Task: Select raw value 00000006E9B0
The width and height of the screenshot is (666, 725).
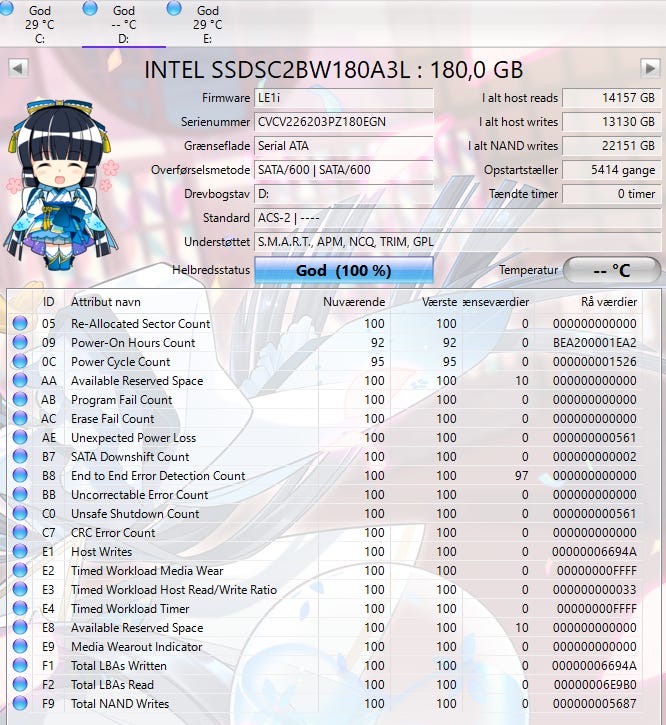Action: [x=595, y=684]
